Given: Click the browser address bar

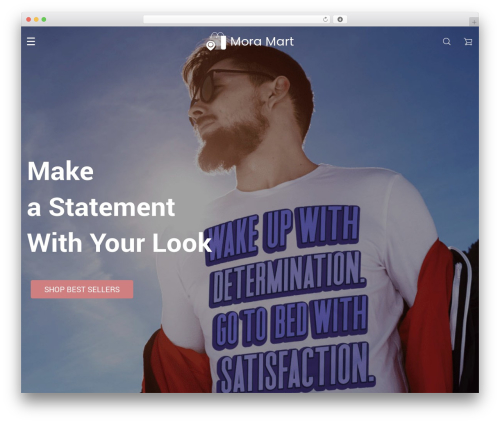Looking at the screenshot, I should [x=237, y=20].
